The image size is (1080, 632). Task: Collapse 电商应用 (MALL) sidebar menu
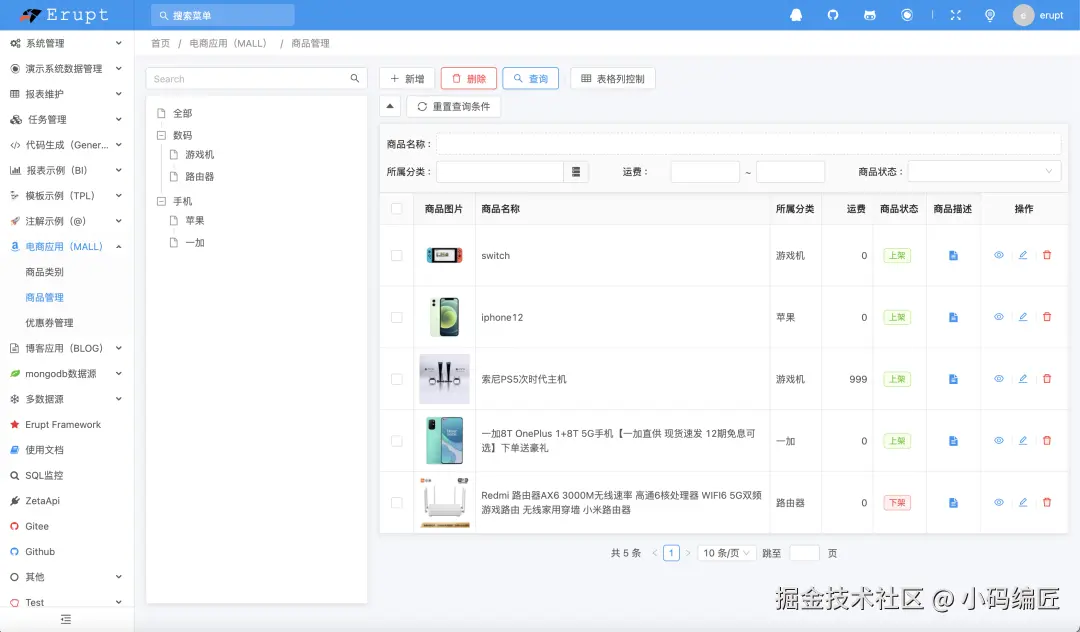pyautogui.click(x=67, y=246)
